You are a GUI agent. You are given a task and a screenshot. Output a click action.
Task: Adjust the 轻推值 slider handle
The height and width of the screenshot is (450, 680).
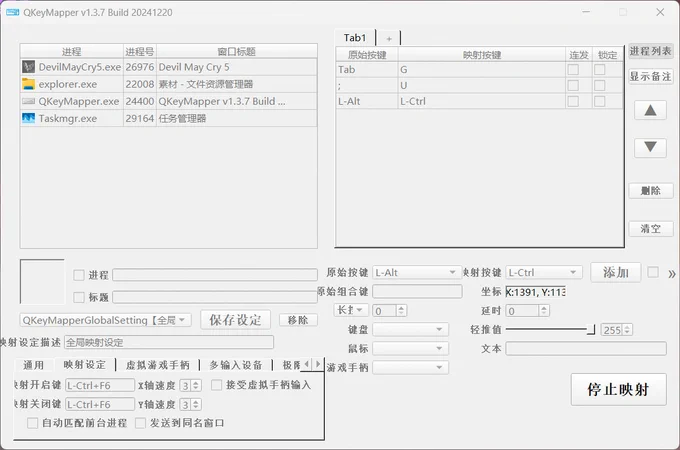click(591, 329)
